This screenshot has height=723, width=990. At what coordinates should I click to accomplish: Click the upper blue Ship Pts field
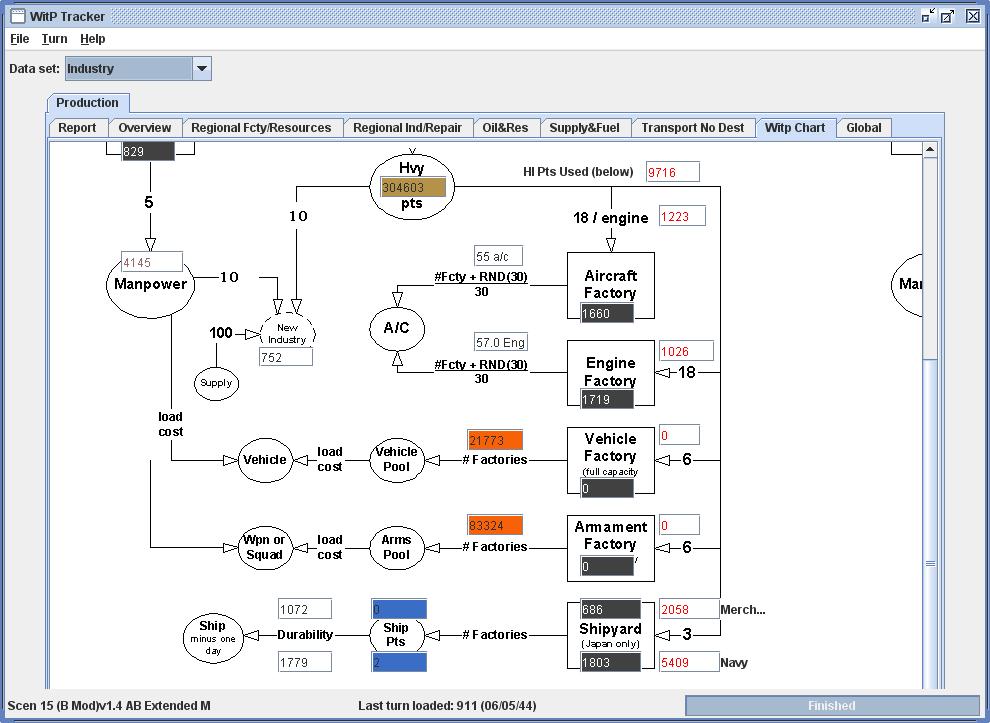click(399, 609)
